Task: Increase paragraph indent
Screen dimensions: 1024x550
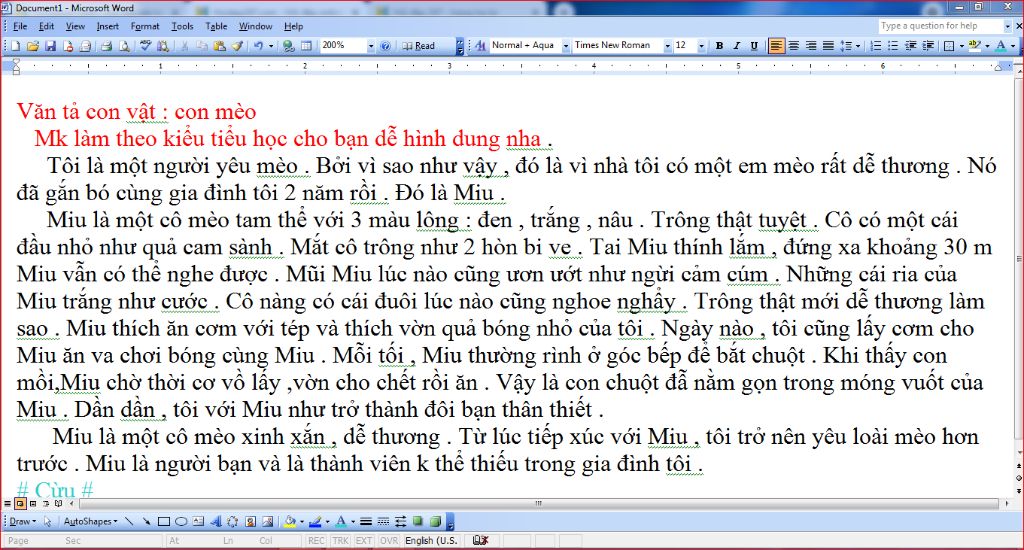Action: pos(927,46)
